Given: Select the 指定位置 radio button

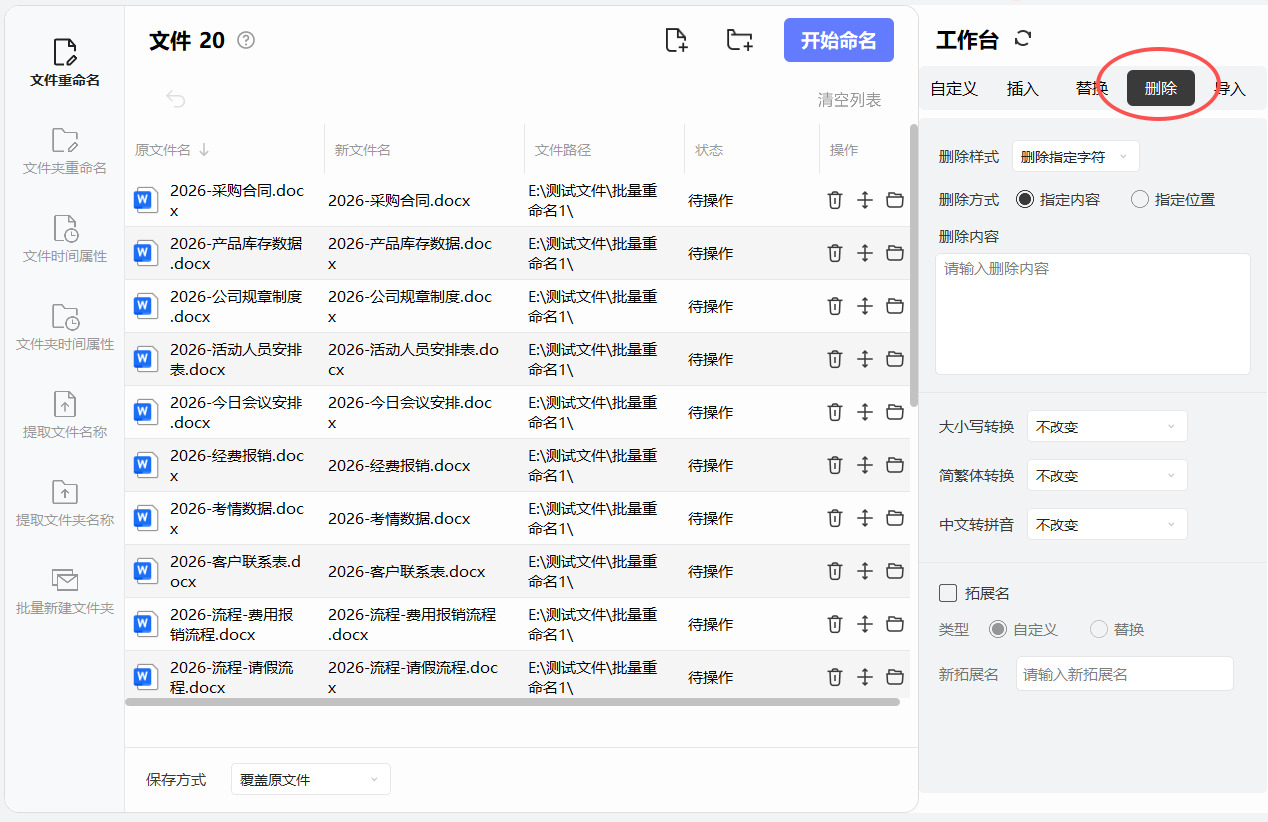Looking at the screenshot, I should [x=1140, y=199].
